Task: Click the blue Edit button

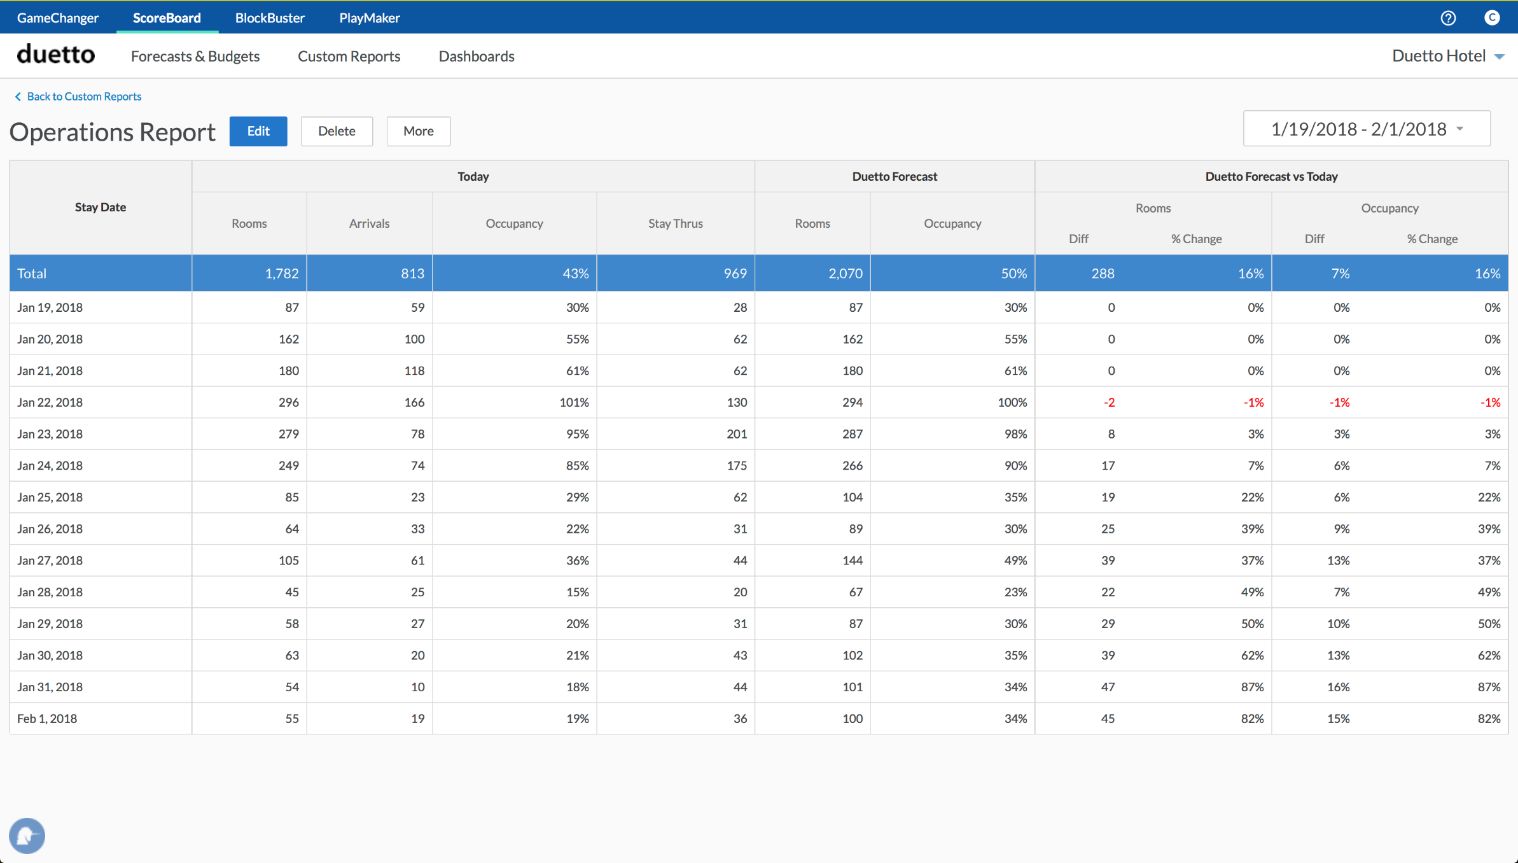Action: coord(258,131)
